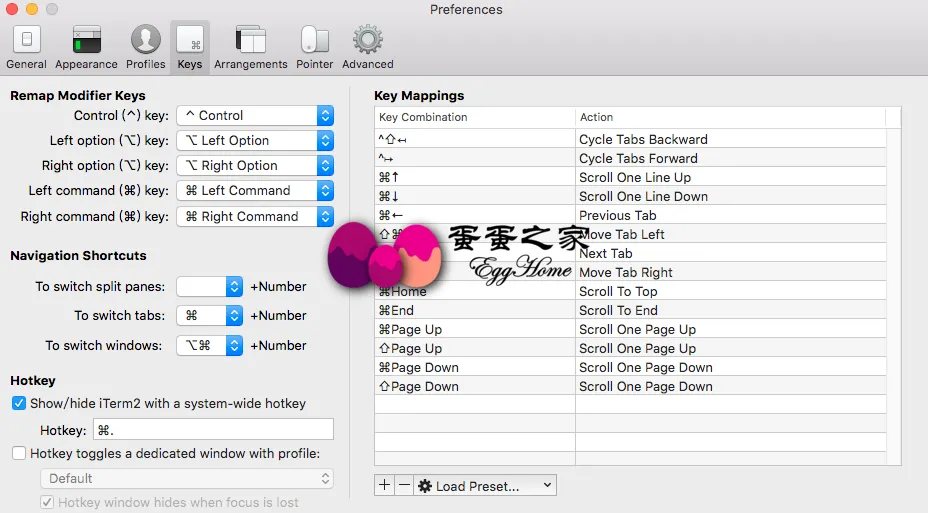Open the Right option key remap dropdown
Screen dimensions: 928x513
pyautogui.click(x=255, y=165)
